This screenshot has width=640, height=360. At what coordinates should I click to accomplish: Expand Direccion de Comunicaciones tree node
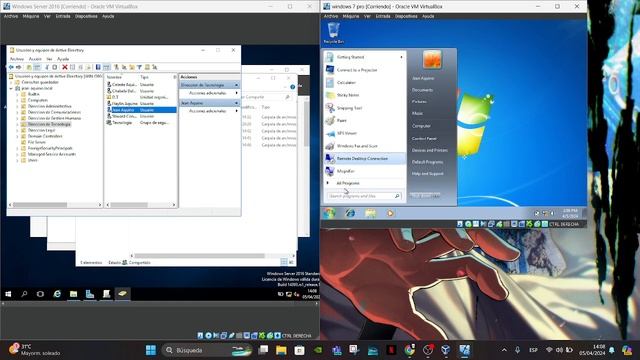tap(17, 112)
